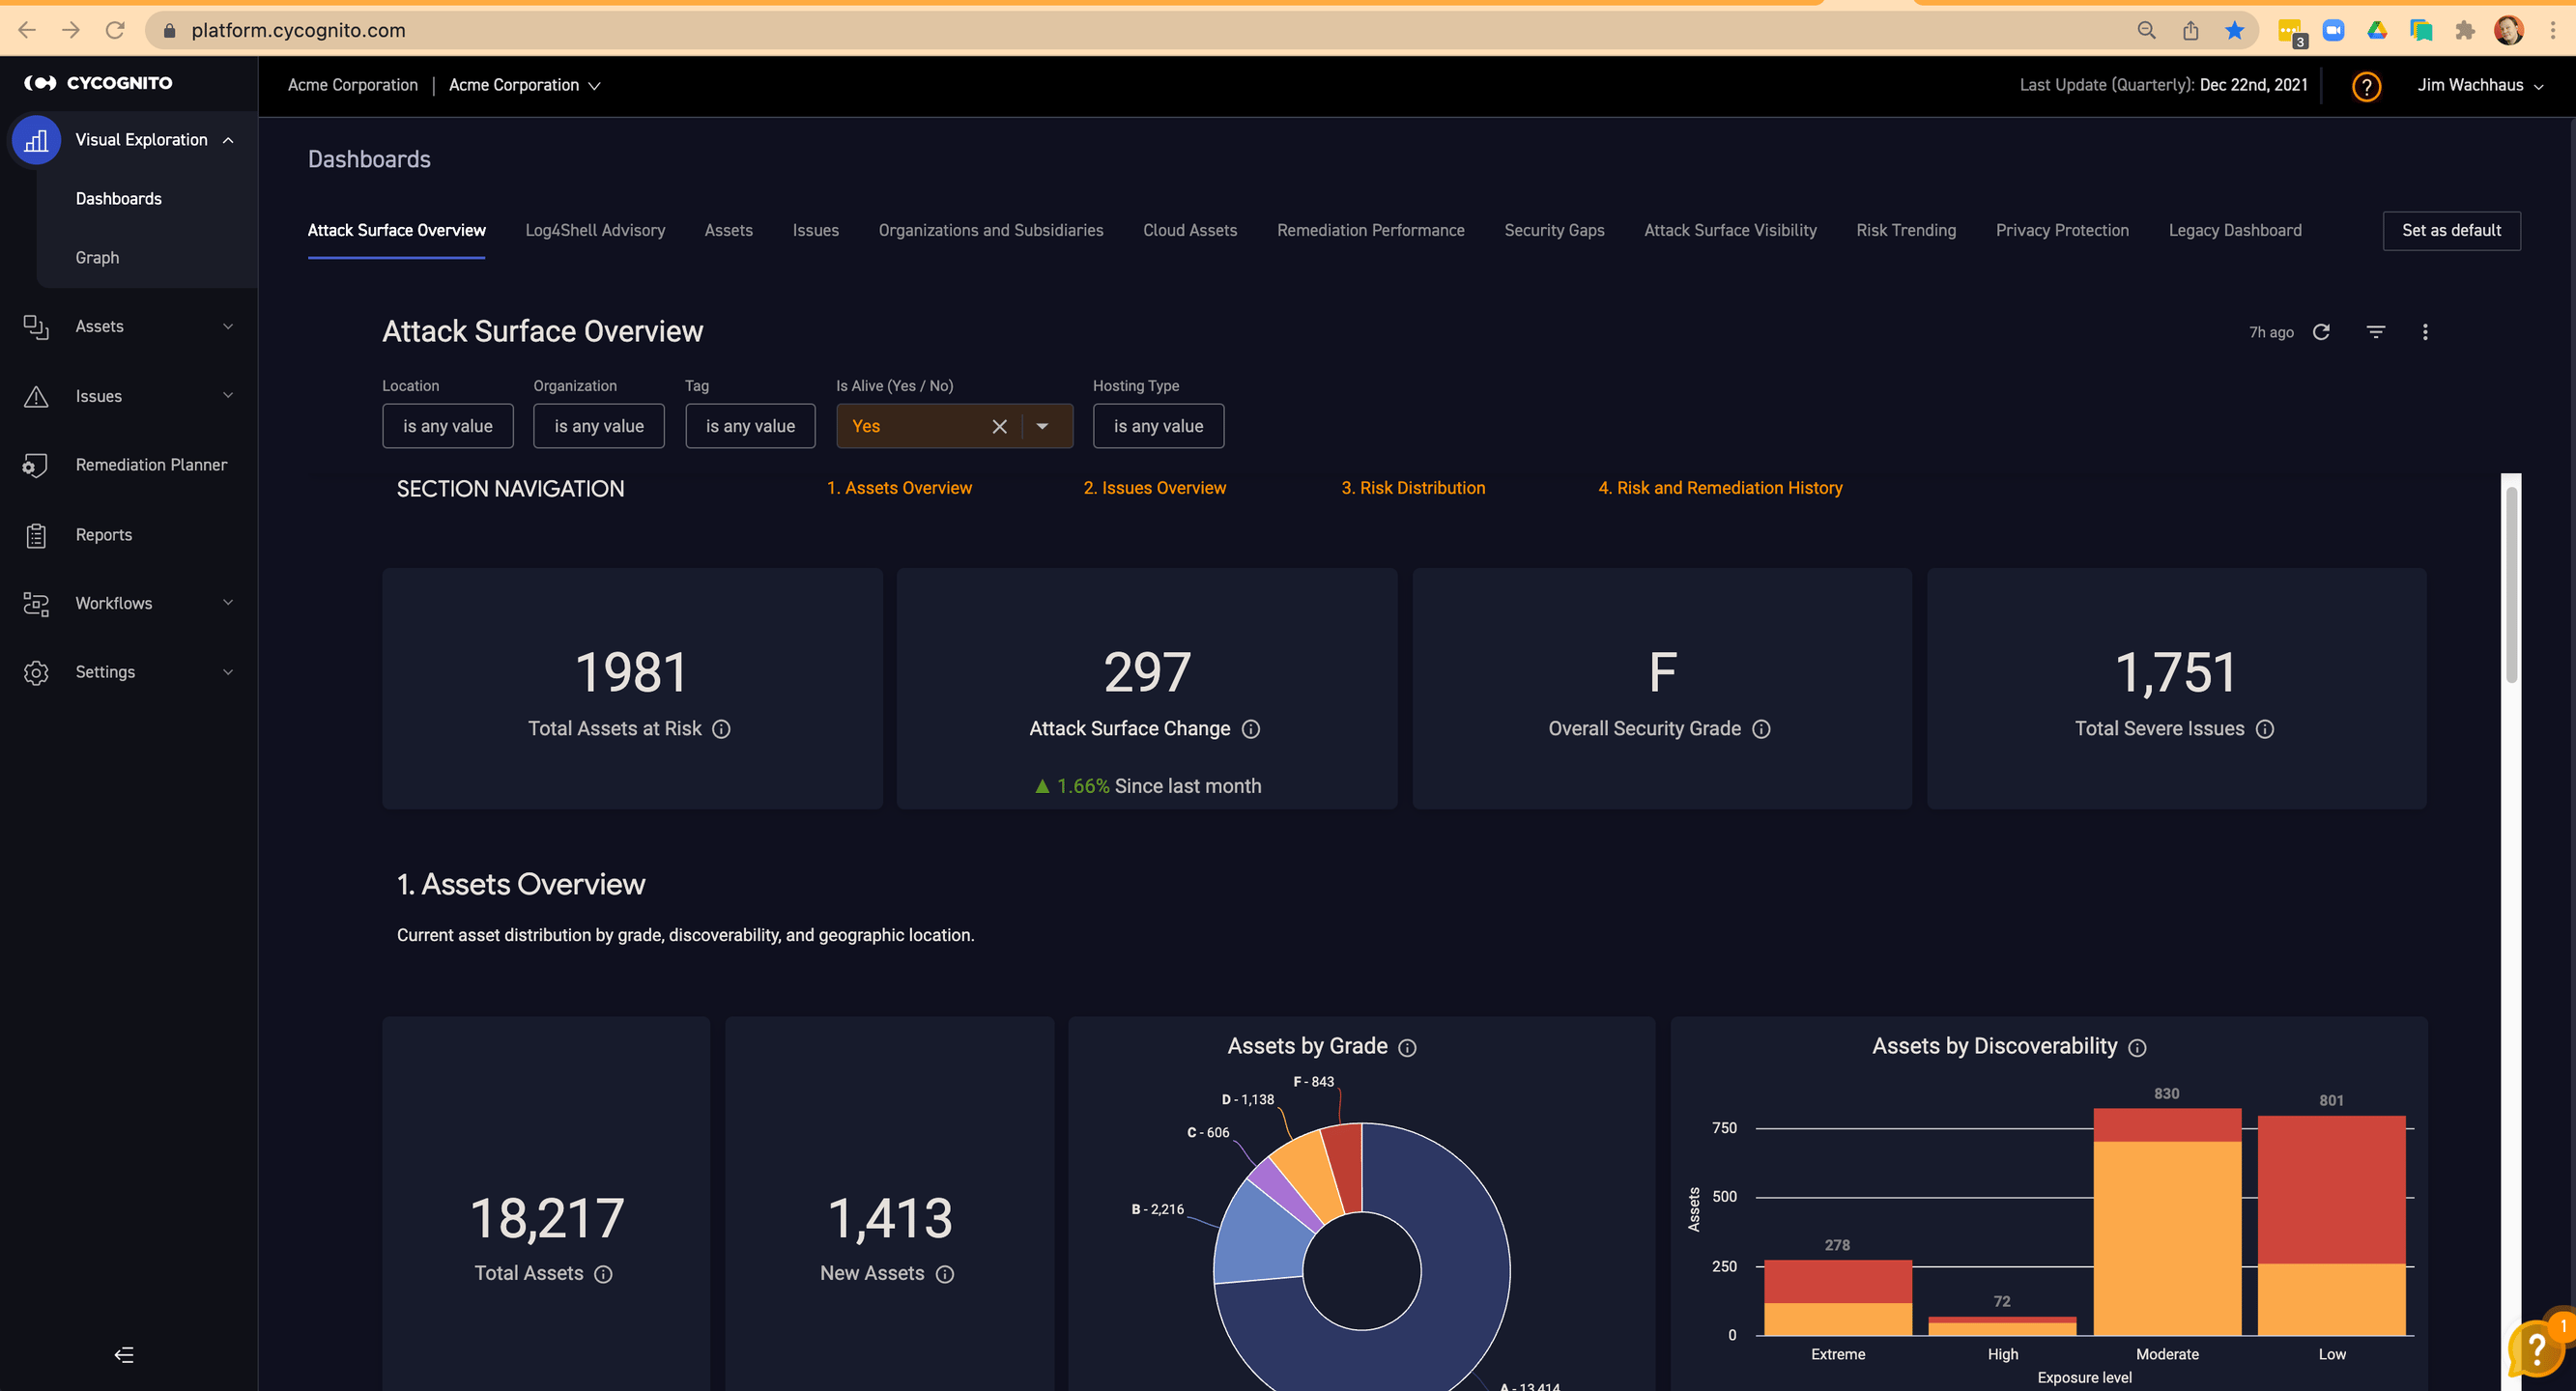Jump to 1. Assets Overview section link
The width and height of the screenshot is (2576, 1391).
pyautogui.click(x=899, y=489)
